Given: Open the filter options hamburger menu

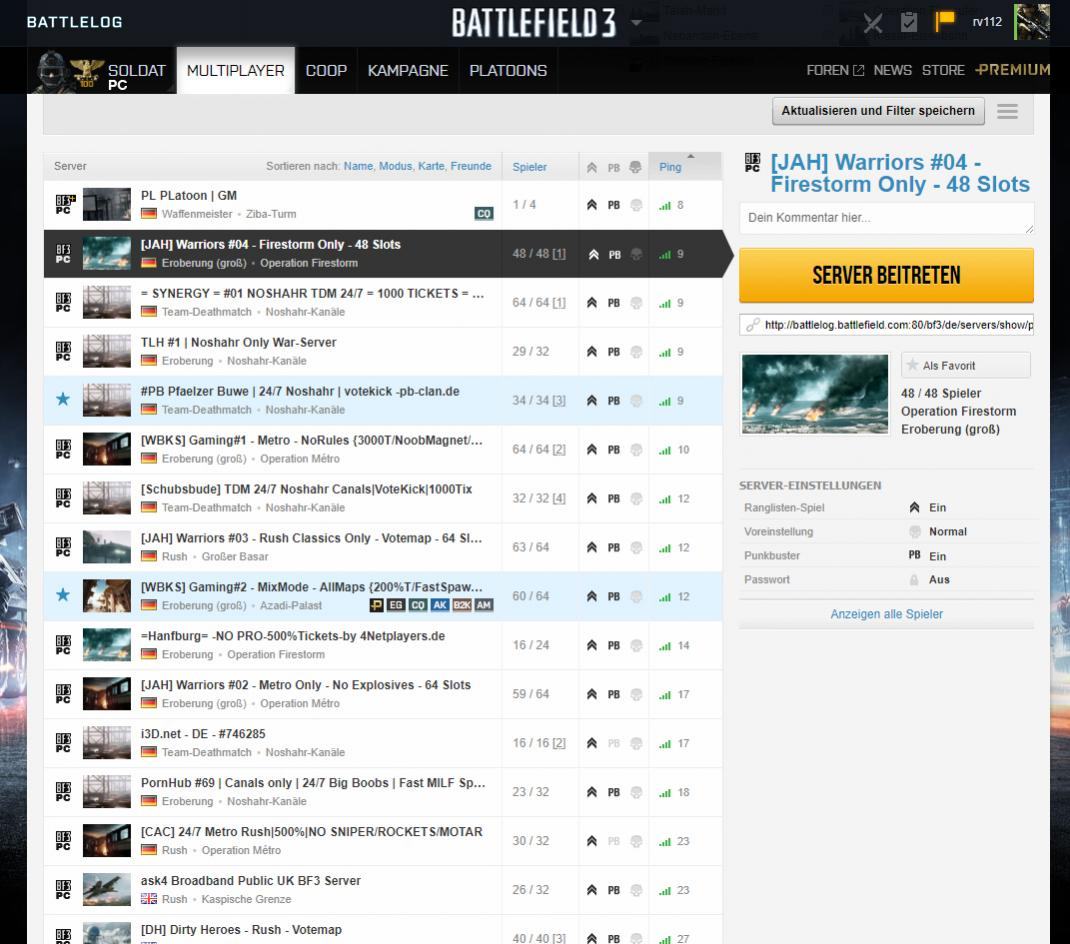Looking at the screenshot, I should click(1007, 111).
